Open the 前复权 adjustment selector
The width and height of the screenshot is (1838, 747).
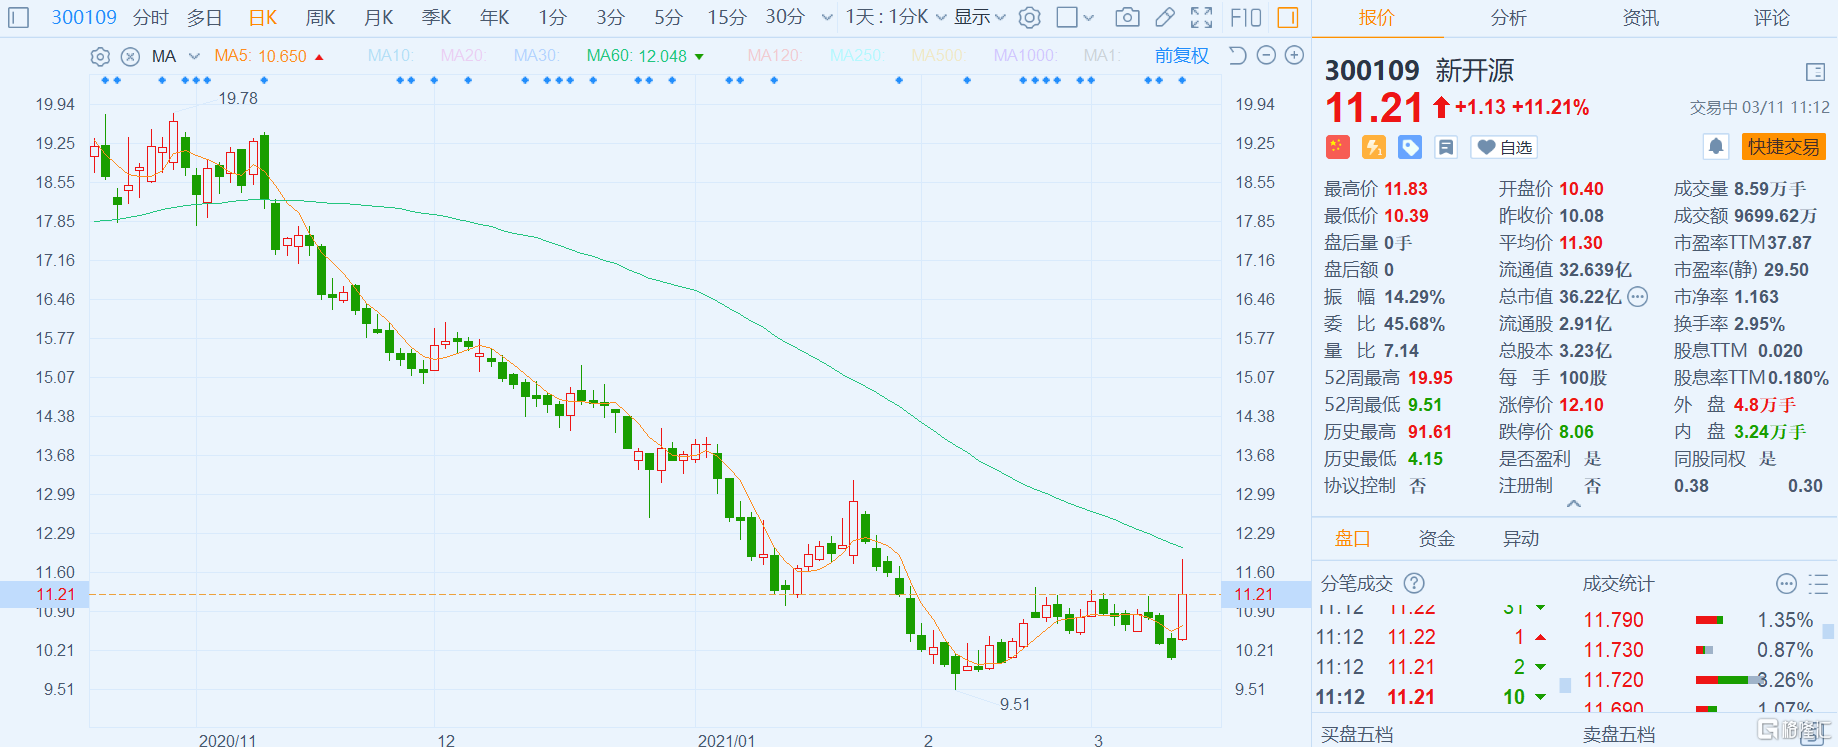(1182, 56)
